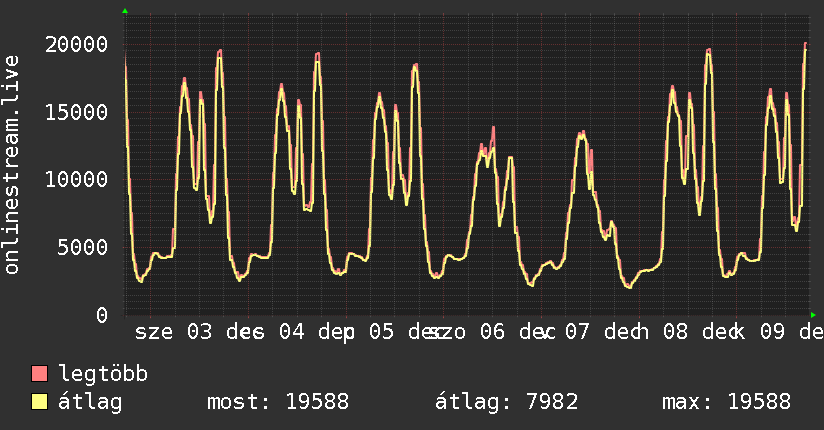
Task: Click the yellow átlag legend swatch
Action: pyautogui.click(x=39, y=402)
